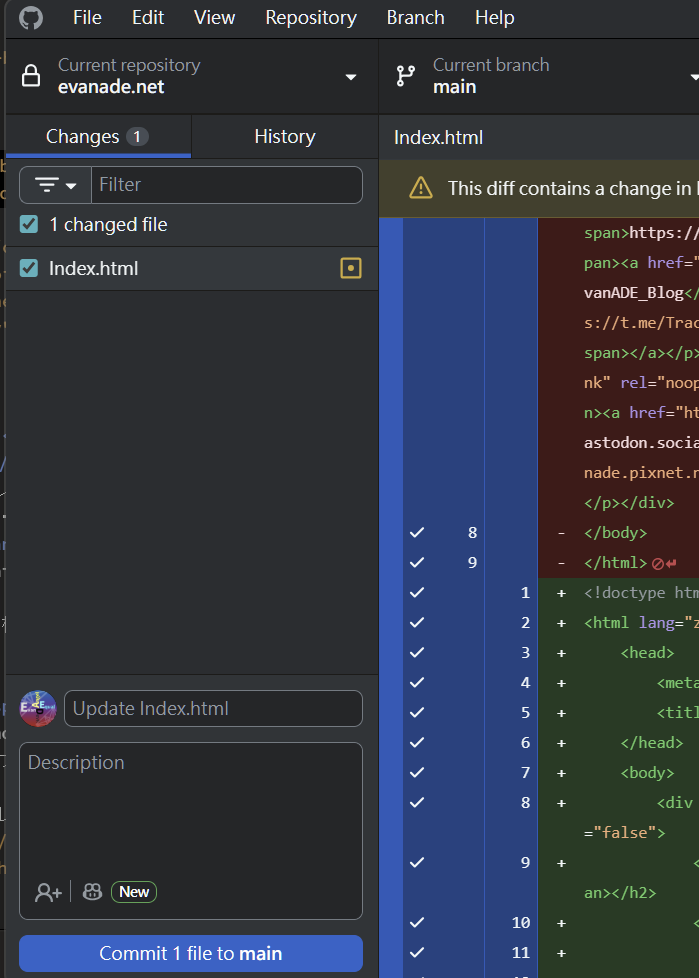Click the branch icon beside Current branch
Viewport: 699px width, 978px height.
406,75
